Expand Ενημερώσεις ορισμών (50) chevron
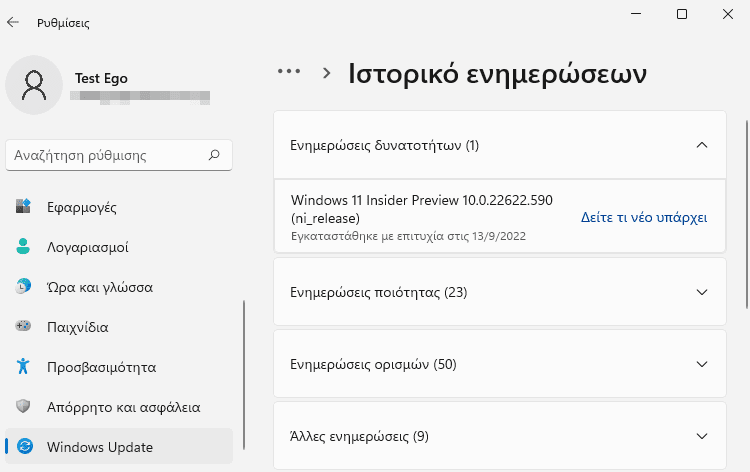 702,364
